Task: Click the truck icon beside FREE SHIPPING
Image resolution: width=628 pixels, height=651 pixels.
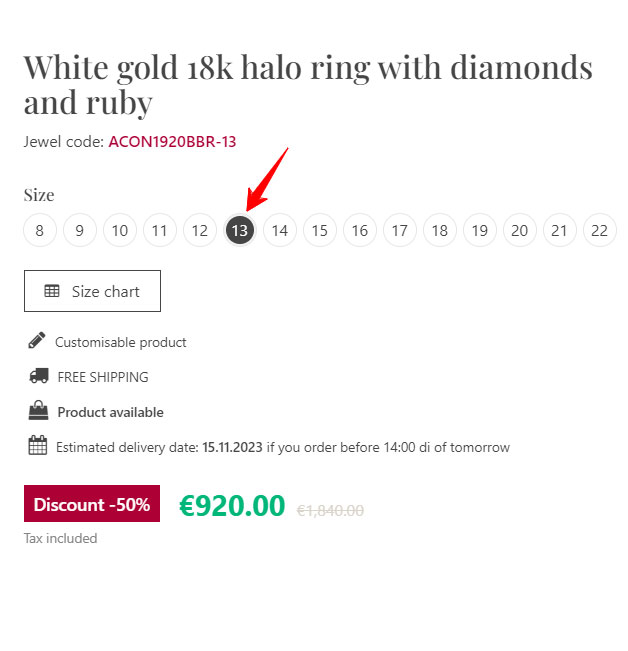Action: (x=39, y=376)
